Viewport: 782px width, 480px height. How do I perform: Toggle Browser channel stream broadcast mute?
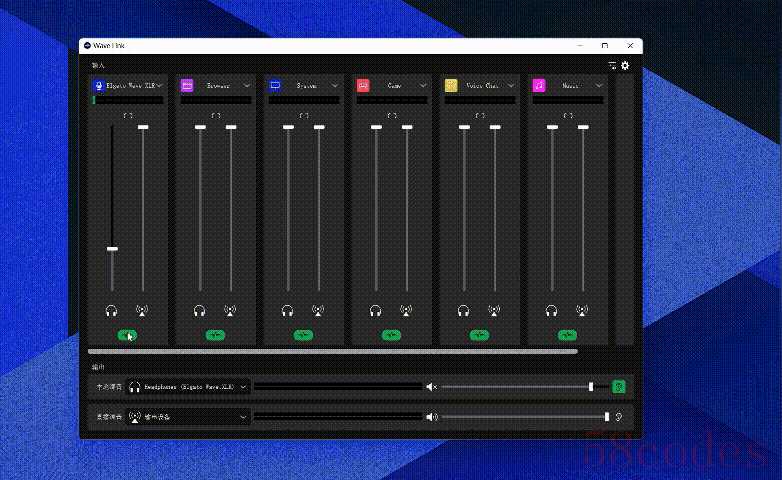230,311
